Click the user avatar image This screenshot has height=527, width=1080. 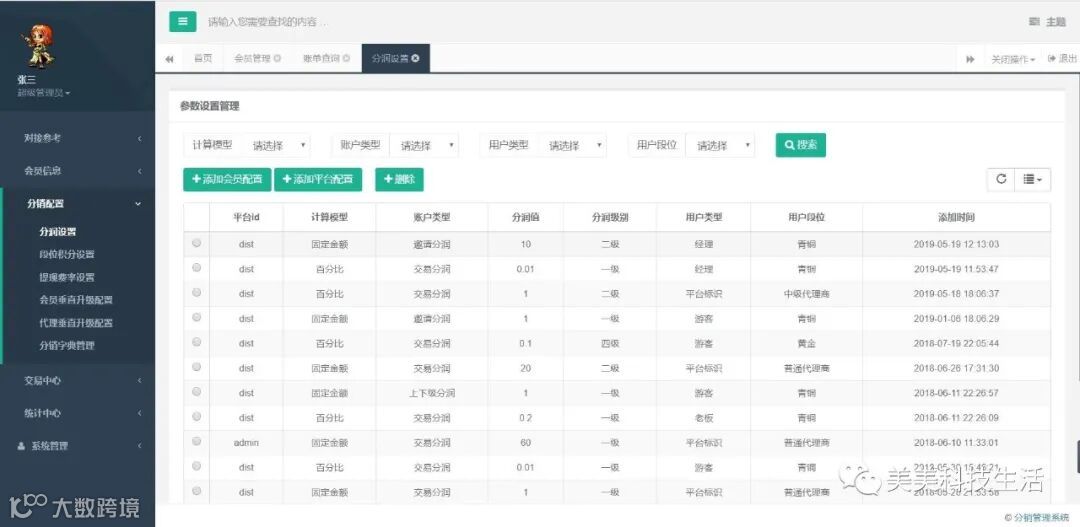(x=41, y=46)
